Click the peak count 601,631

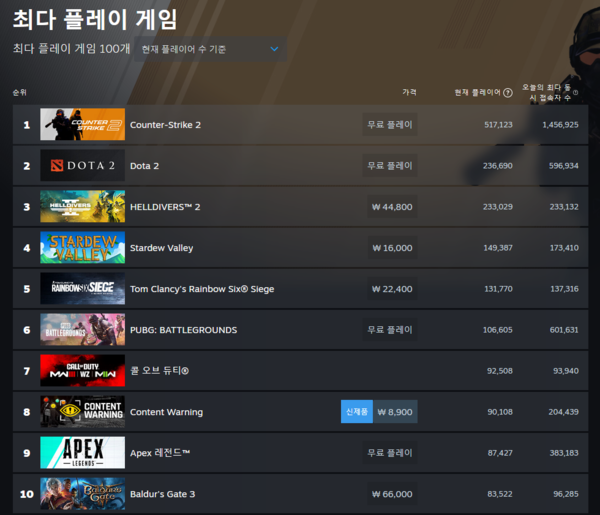tap(564, 330)
